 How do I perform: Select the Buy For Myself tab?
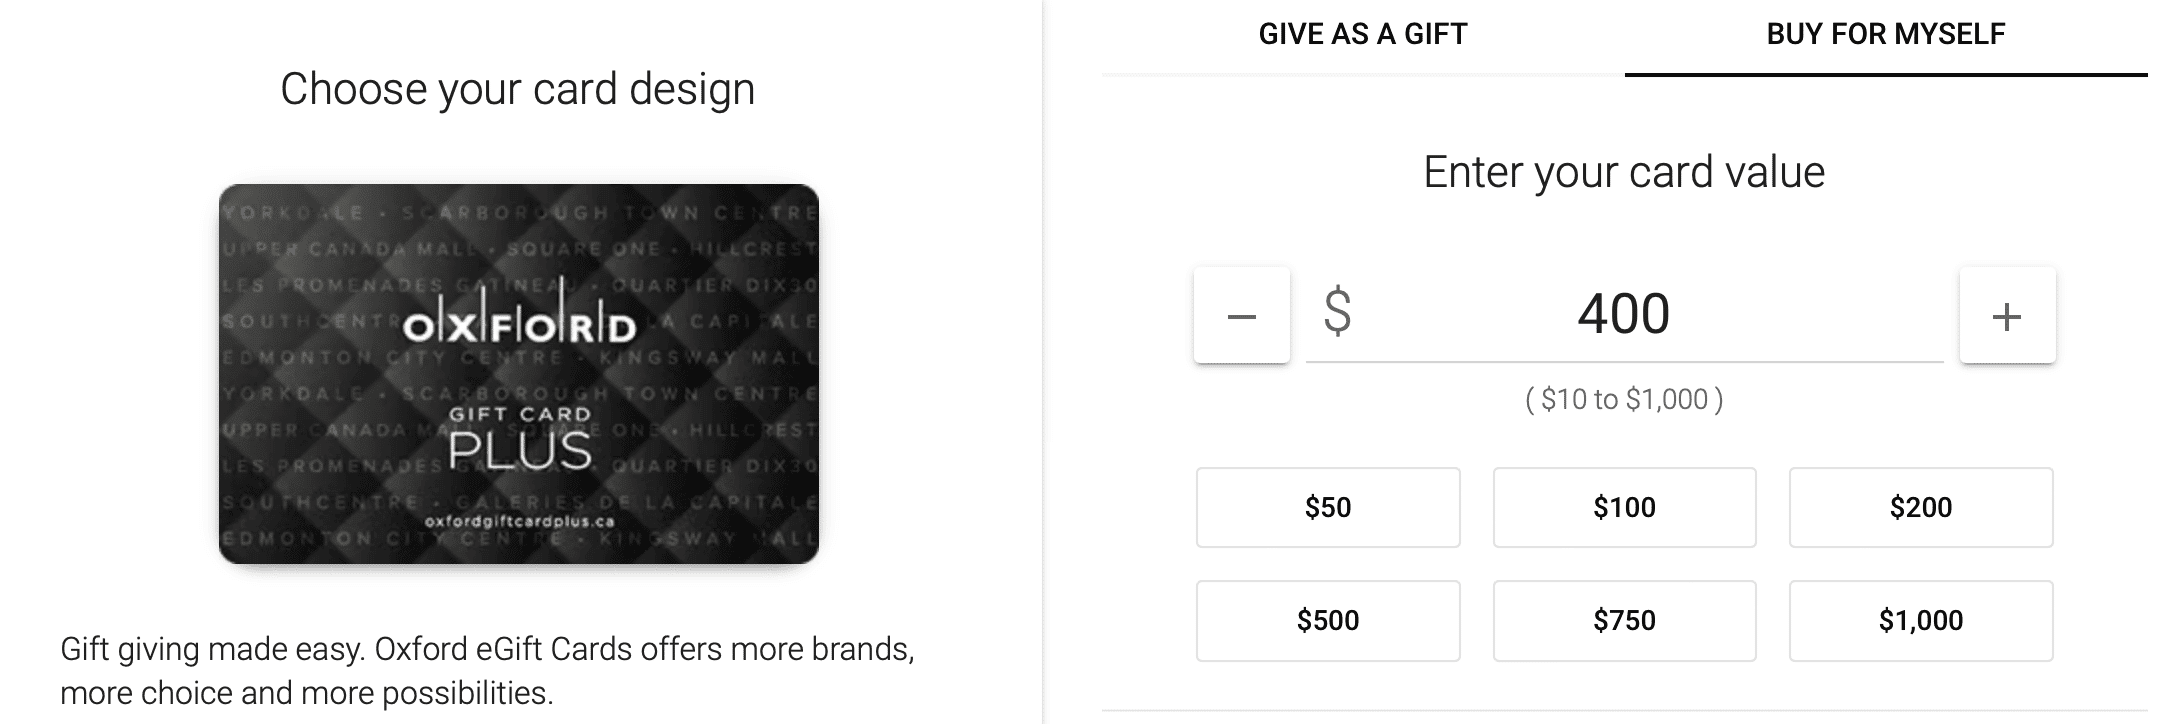pos(1885,35)
